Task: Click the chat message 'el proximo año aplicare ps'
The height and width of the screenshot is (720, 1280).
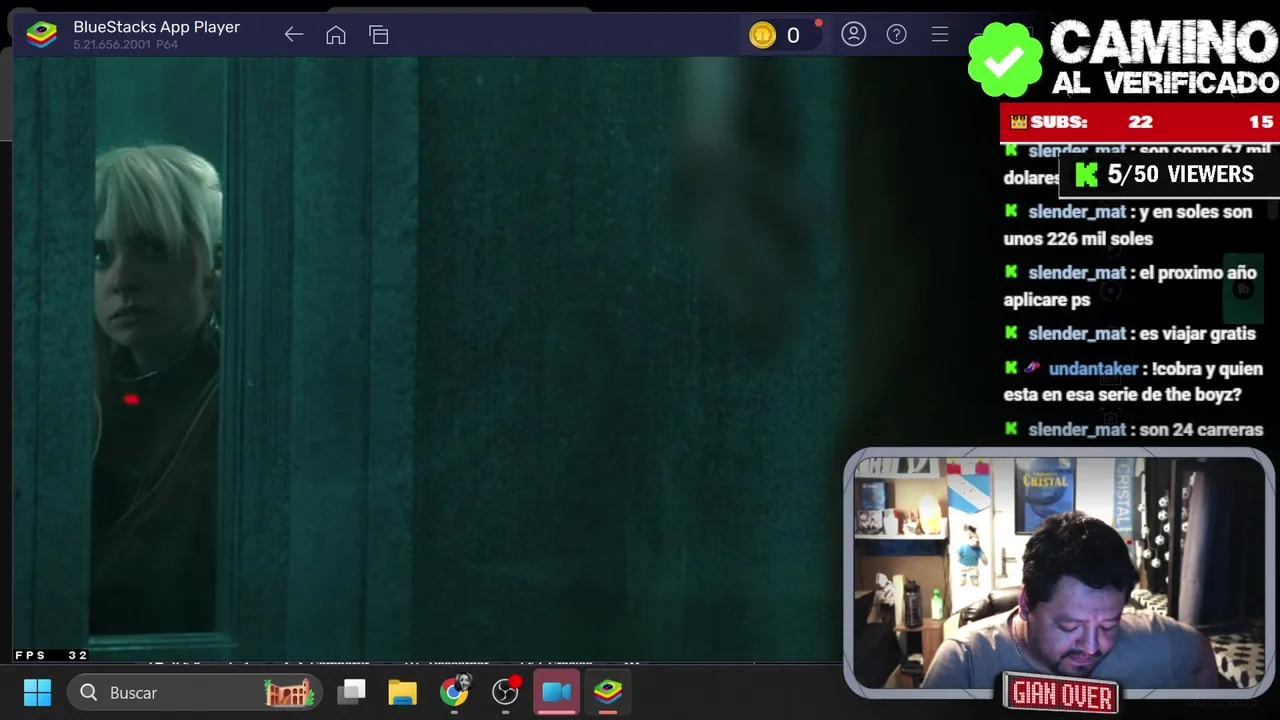Action: pos(1130,286)
